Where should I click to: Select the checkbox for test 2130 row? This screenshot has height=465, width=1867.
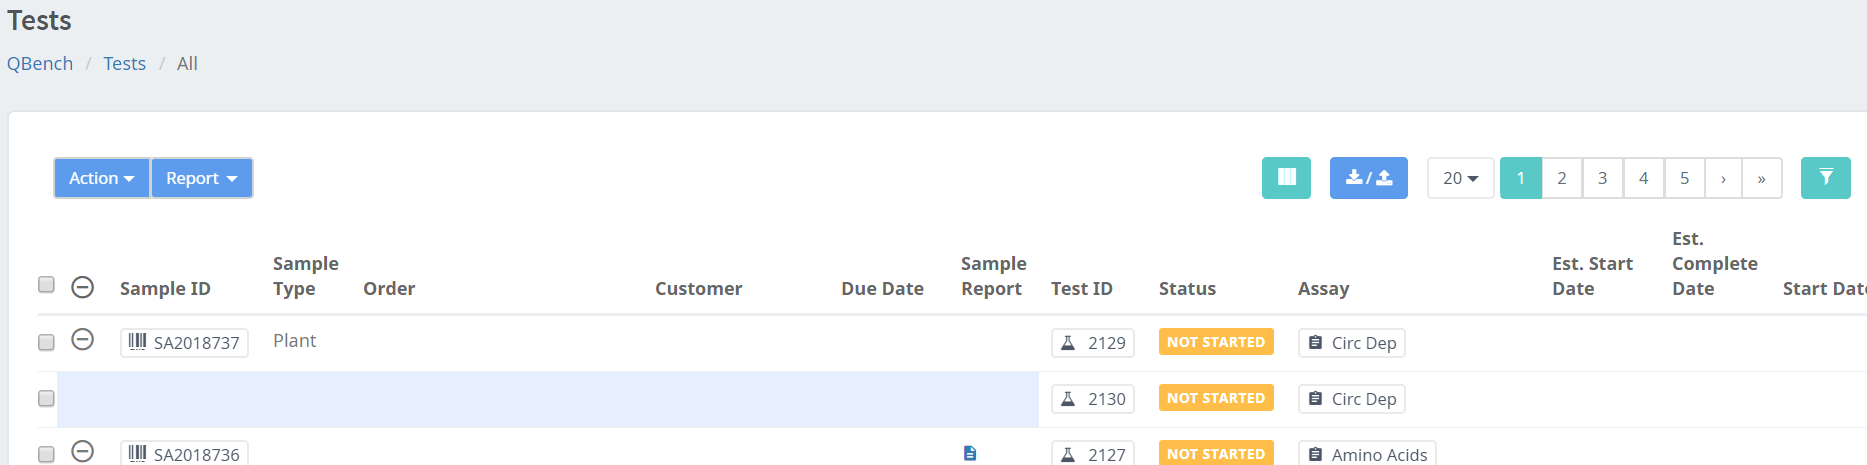click(46, 399)
